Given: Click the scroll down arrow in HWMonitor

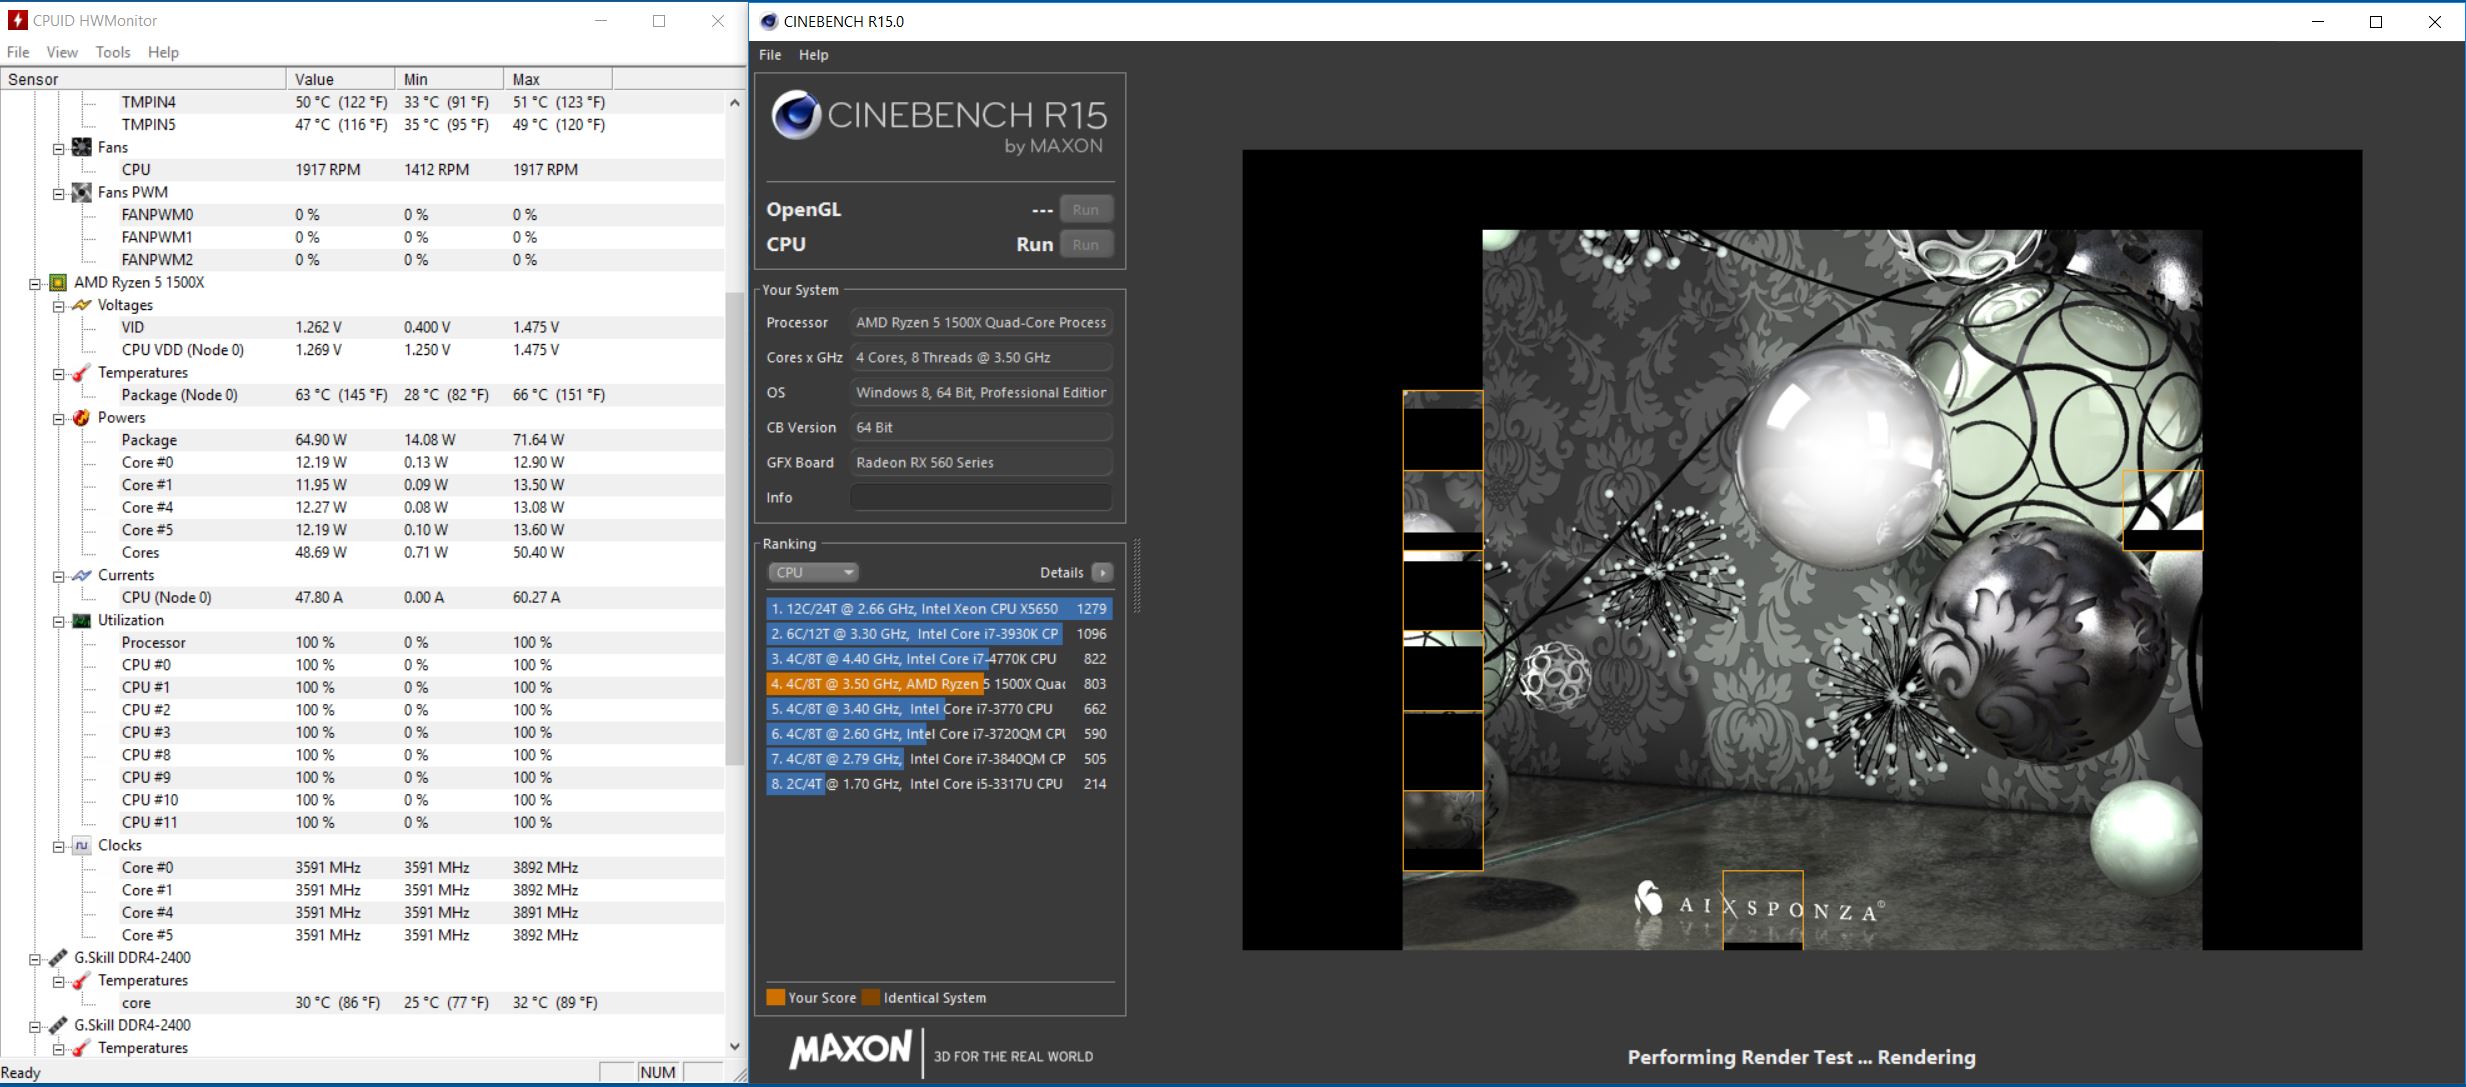Looking at the screenshot, I should click(735, 1046).
